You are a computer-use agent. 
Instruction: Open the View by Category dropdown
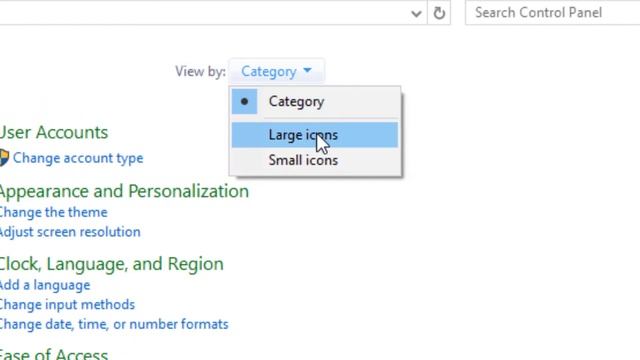(277, 71)
